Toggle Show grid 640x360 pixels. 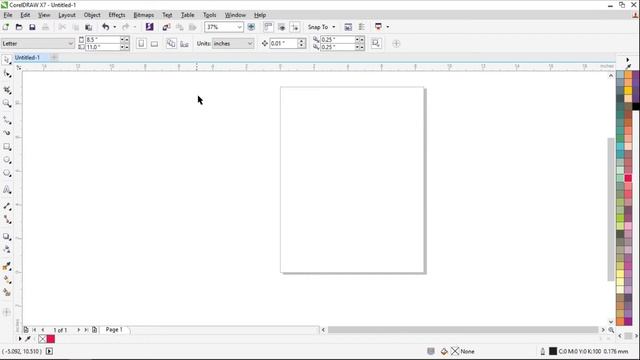click(282, 27)
